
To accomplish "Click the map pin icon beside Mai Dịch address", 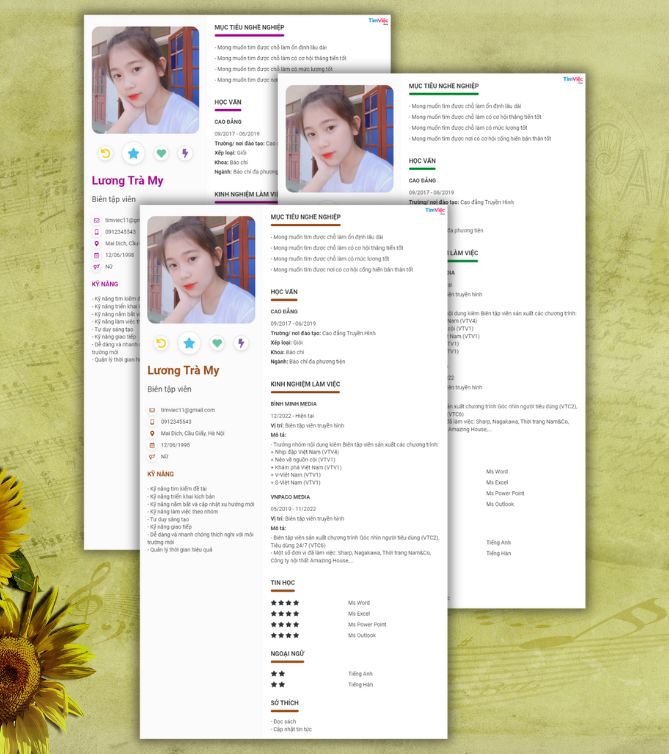I will (152, 433).
